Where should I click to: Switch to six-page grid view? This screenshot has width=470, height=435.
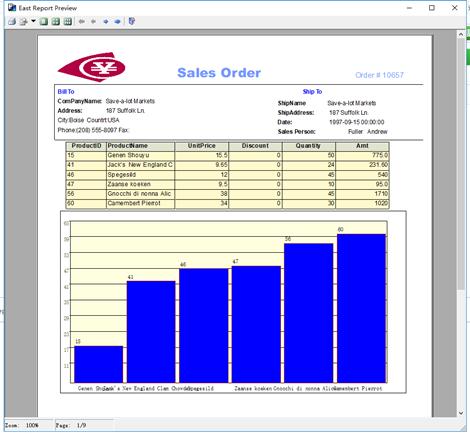68,22
